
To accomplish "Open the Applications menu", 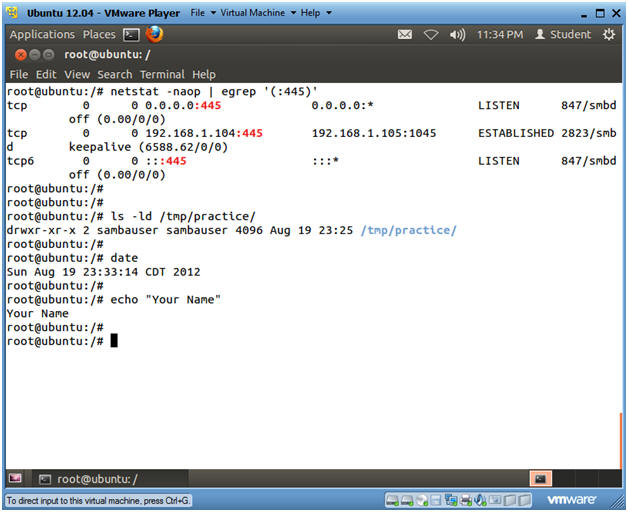I will coord(42,35).
